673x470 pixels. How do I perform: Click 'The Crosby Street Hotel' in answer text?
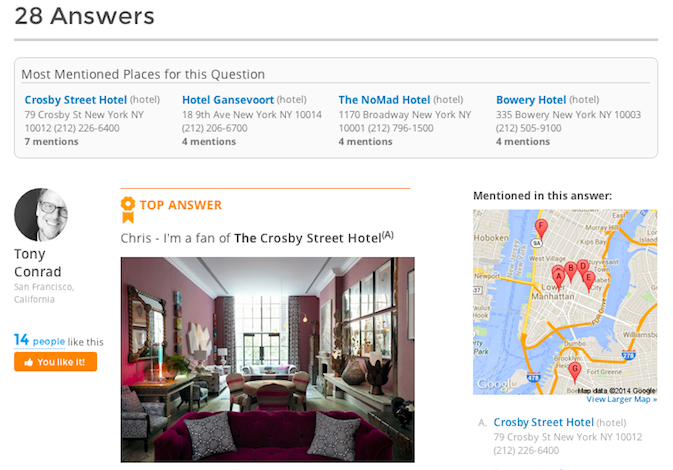308,238
